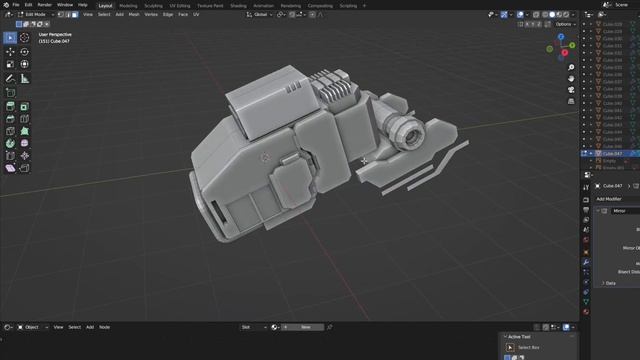Toggle camera view with camera icon
The width and height of the screenshot is (640, 360).
(x=571, y=90)
